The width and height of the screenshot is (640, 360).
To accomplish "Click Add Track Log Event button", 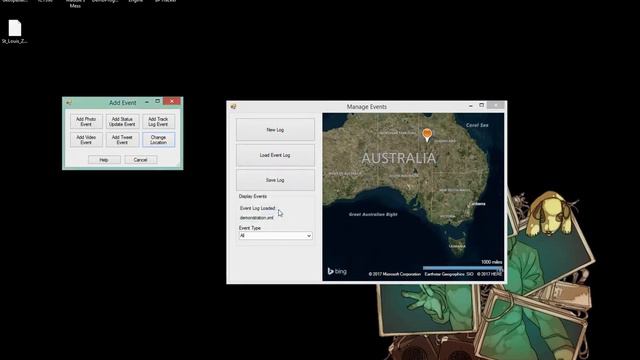I will pos(158,122).
